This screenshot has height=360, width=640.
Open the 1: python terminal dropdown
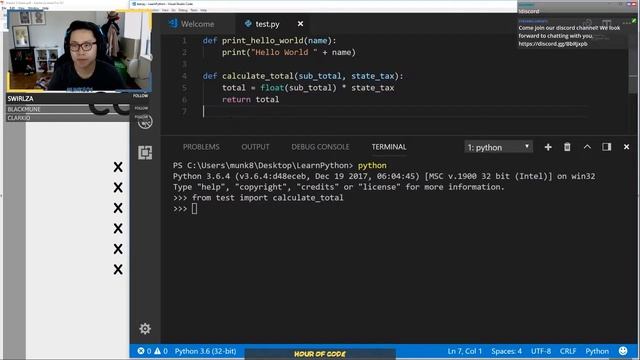pos(498,147)
